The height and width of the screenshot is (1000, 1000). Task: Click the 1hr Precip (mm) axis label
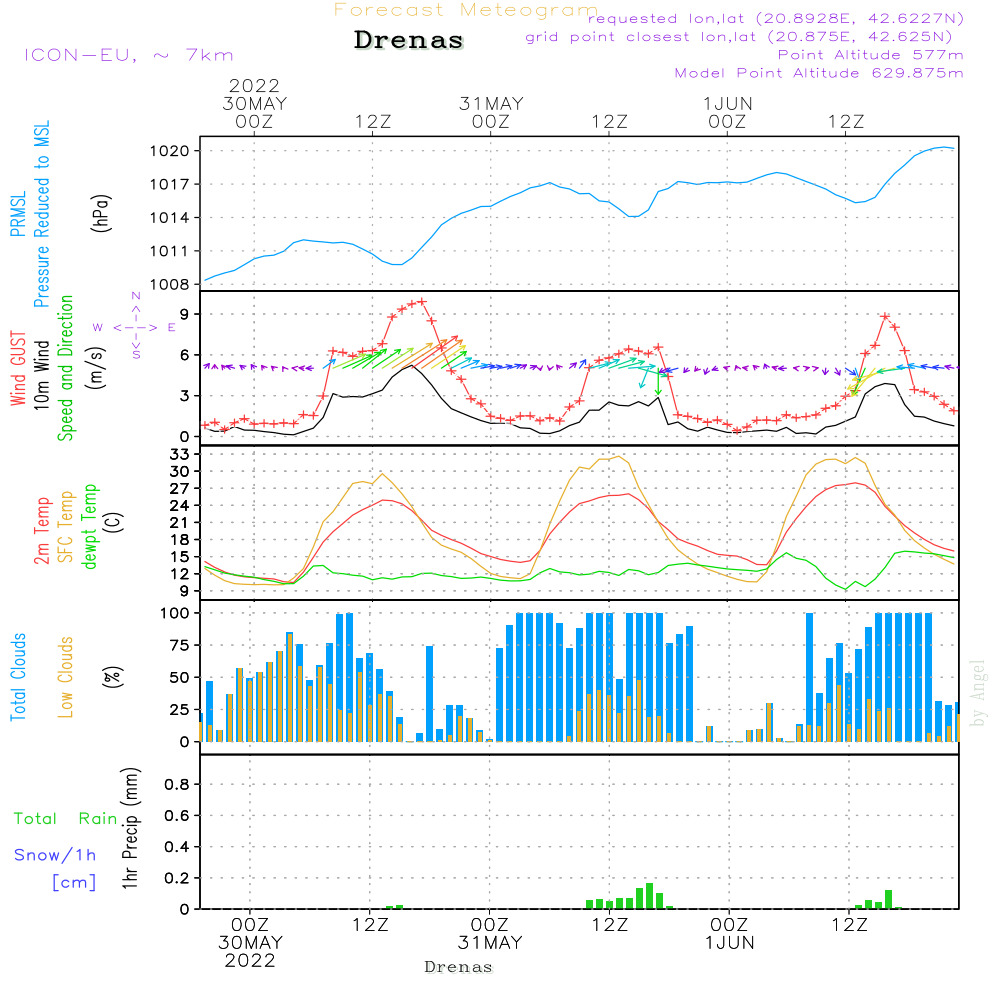tap(128, 830)
